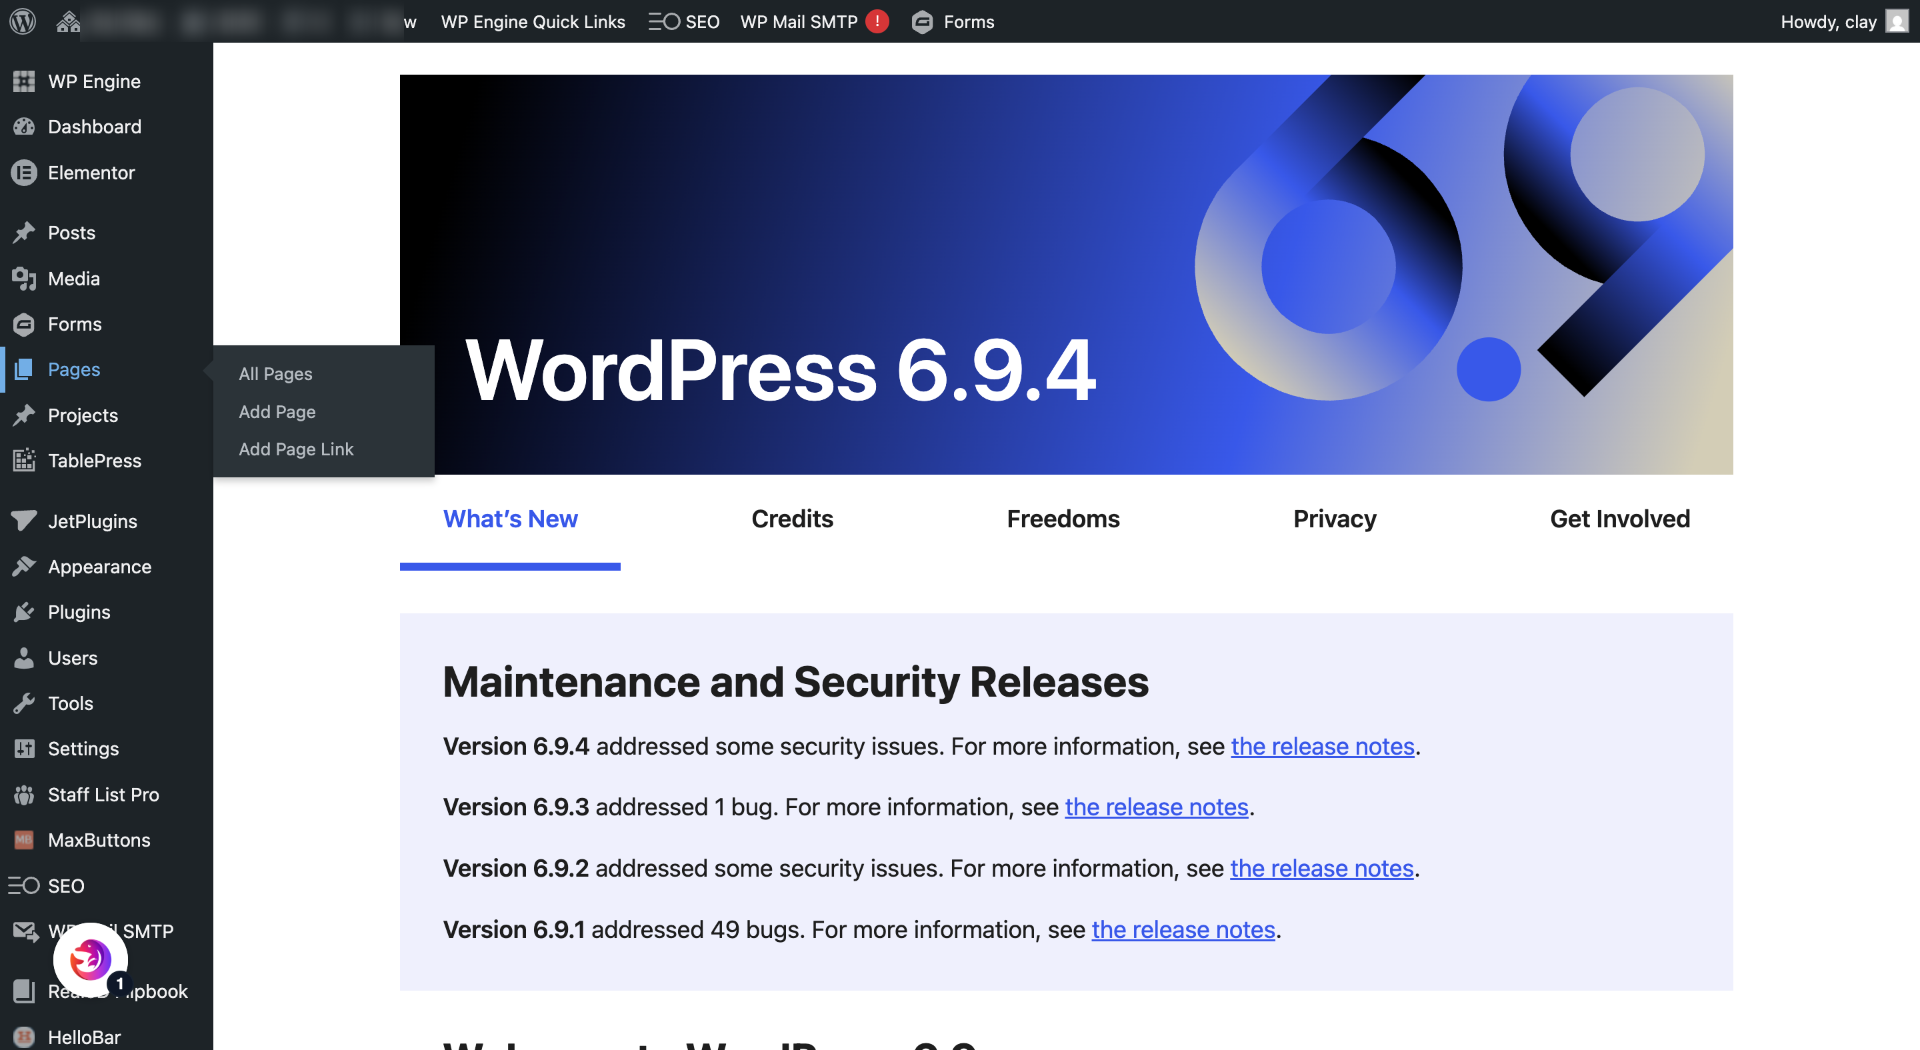Click the Forms icon in admin bar

922,22
